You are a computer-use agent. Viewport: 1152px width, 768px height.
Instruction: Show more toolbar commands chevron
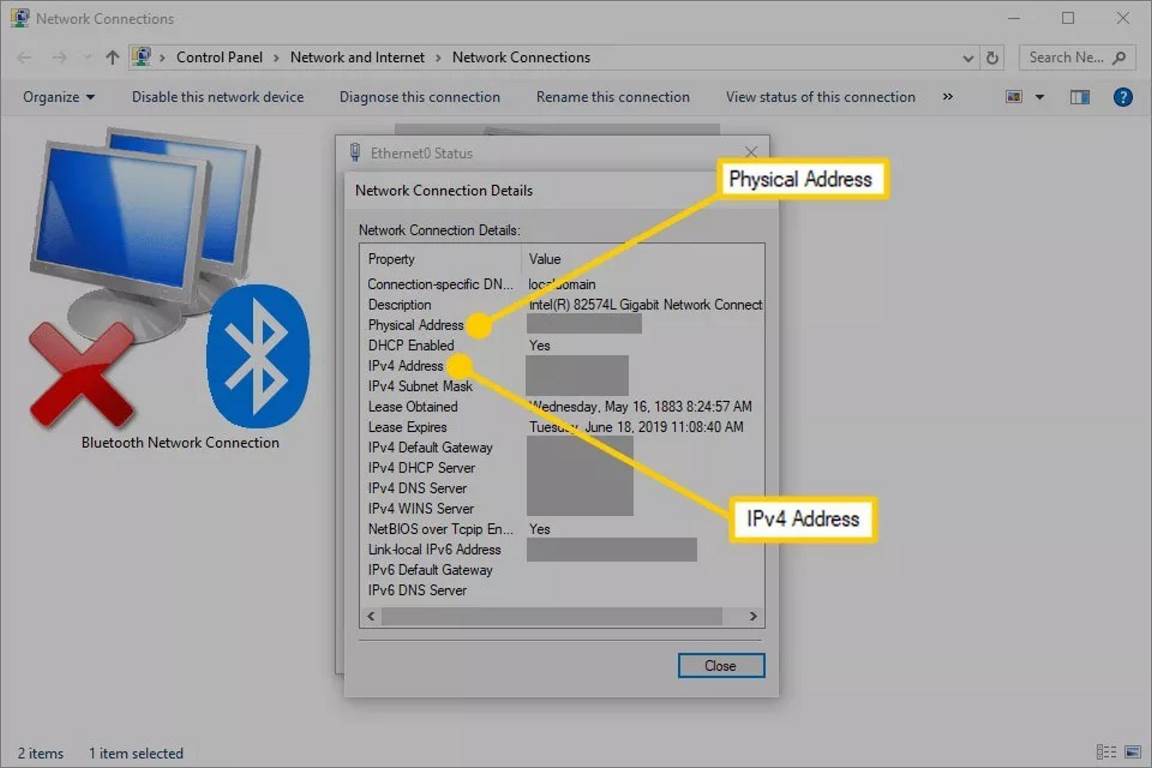pos(948,97)
